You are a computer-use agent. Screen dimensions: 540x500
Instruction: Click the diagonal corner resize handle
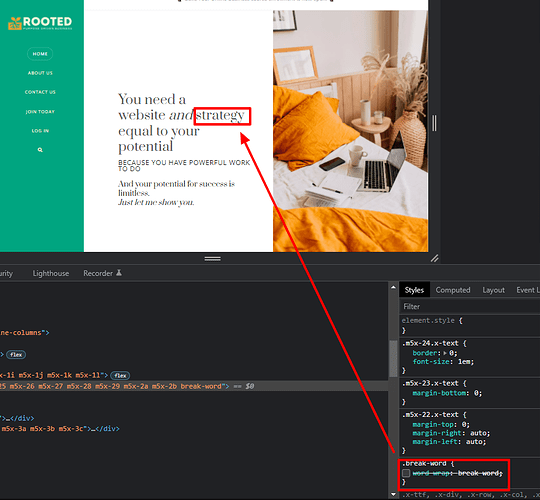[x=435, y=258]
